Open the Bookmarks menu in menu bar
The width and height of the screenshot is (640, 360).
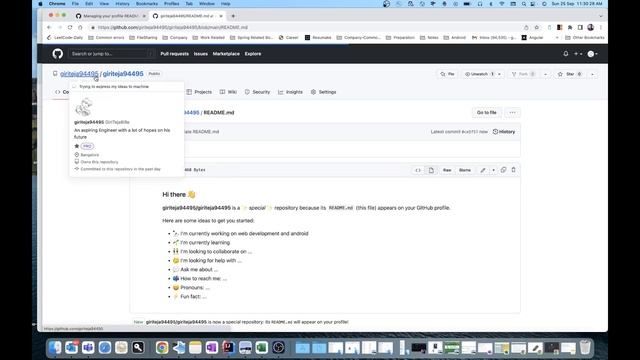(x=147, y=4)
